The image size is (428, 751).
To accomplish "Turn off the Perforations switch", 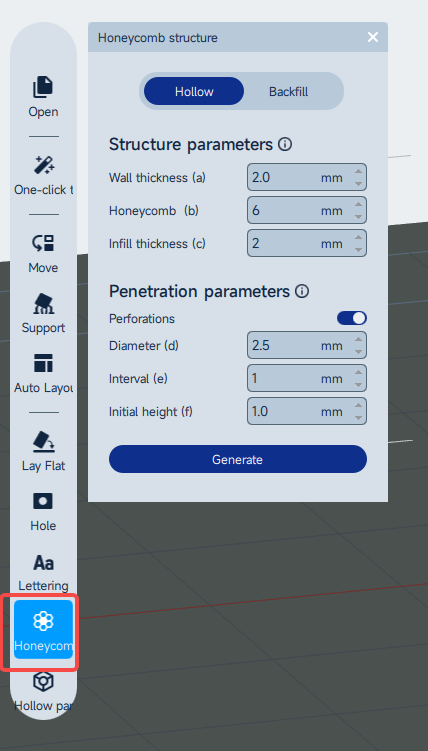I will click(352, 318).
